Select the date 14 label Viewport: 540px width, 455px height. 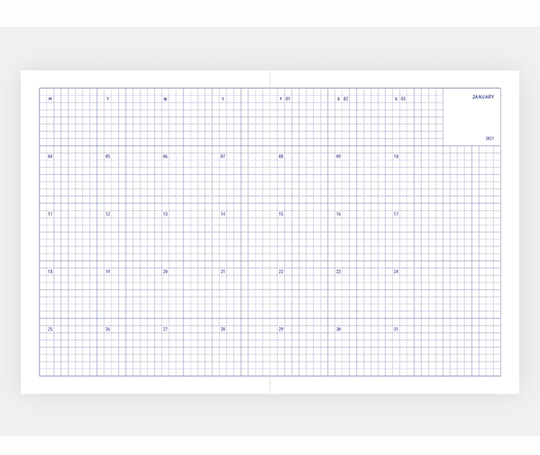(x=223, y=214)
